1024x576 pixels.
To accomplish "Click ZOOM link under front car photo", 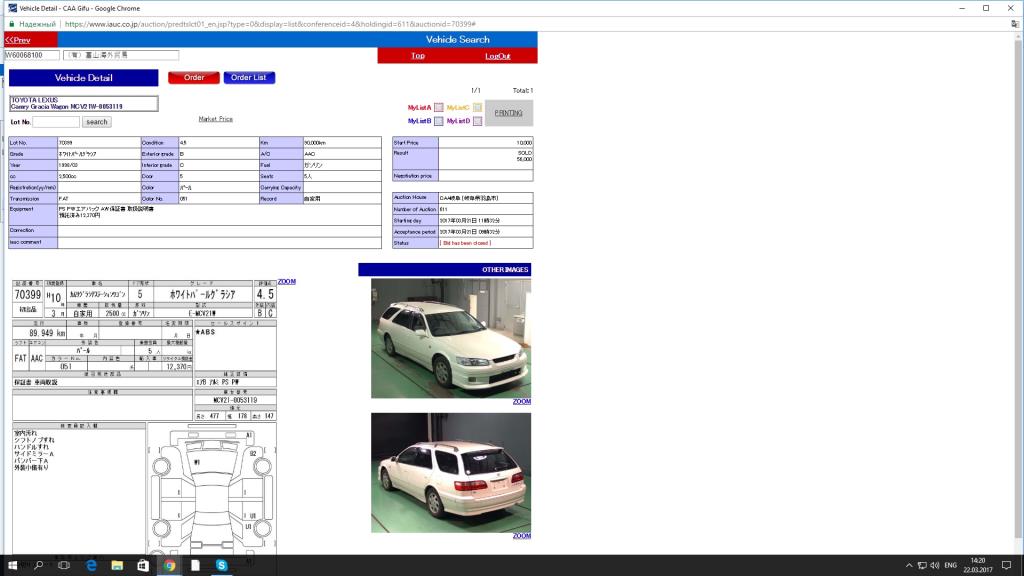I will [522, 402].
